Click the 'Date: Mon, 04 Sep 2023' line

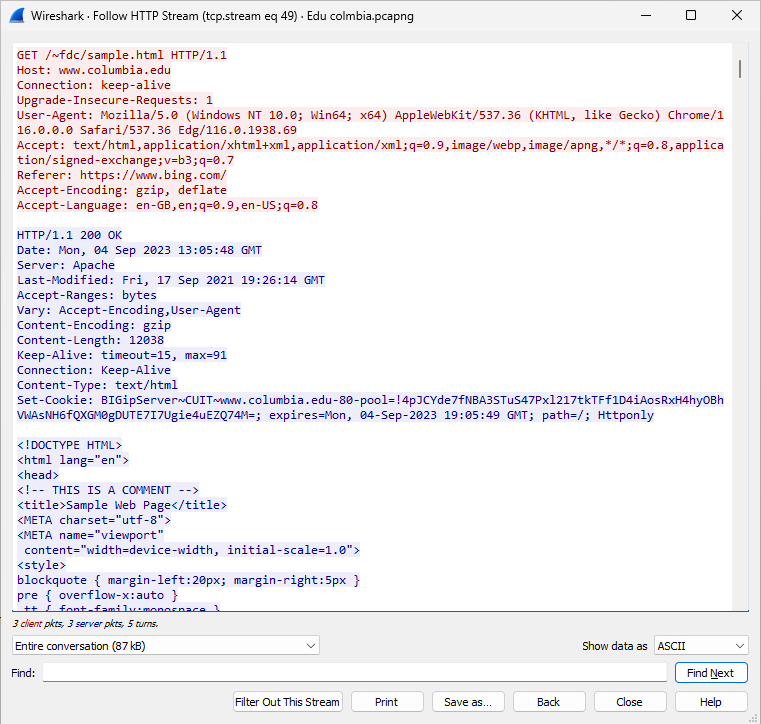coord(139,250)
